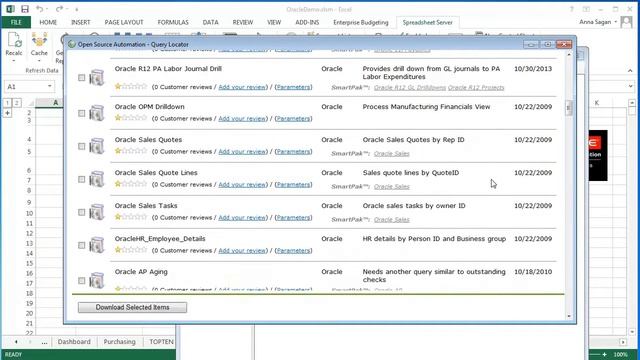Click outline level 1 button
The height and width of the screenshot is (360, 640).
[x=7, y=103]
